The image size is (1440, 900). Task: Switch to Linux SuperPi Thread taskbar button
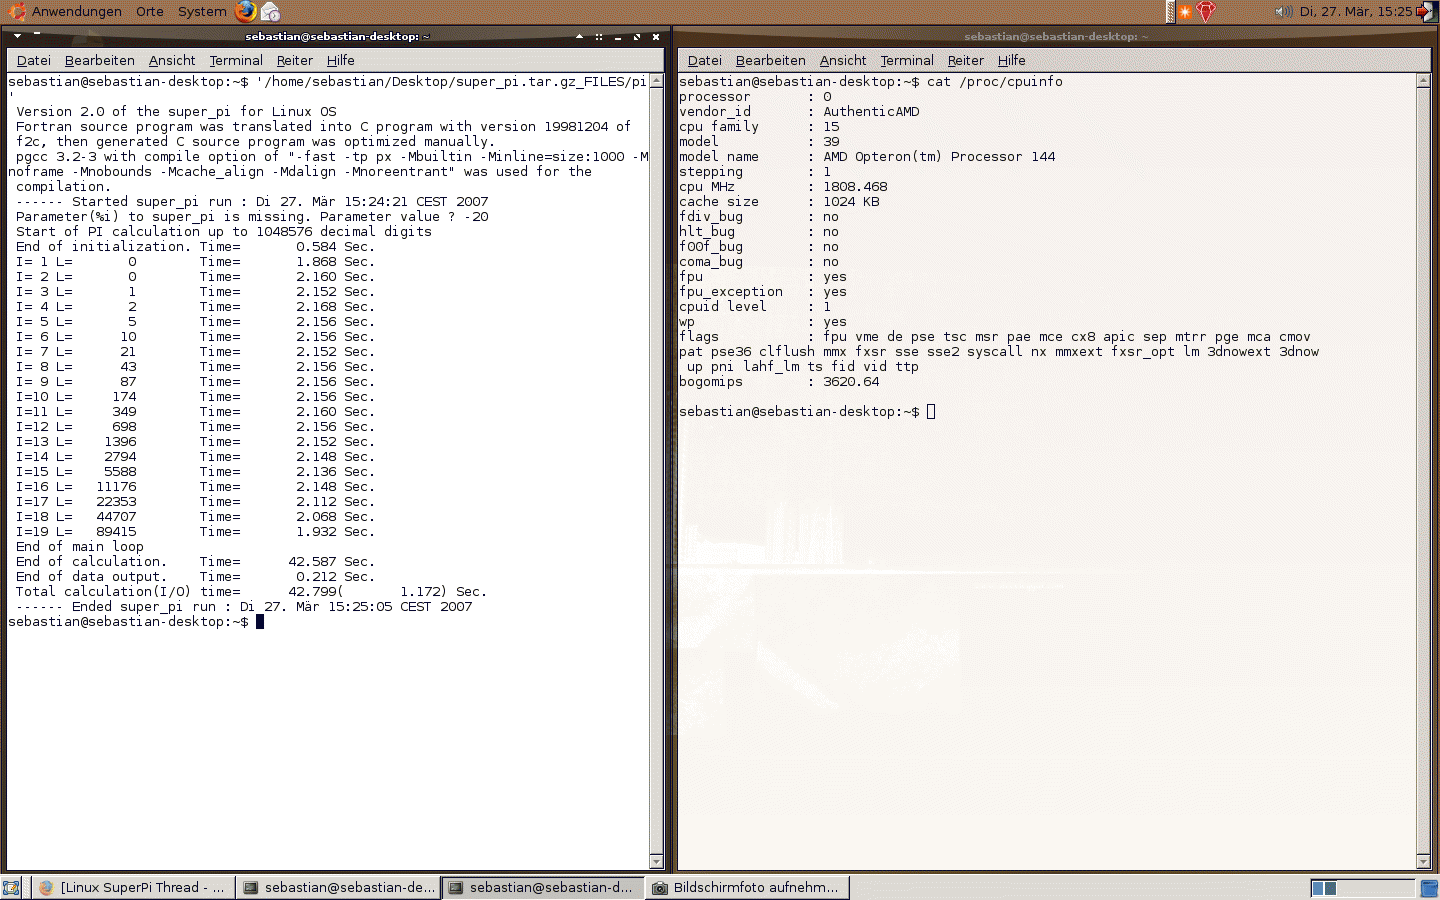tap(132, 887)
